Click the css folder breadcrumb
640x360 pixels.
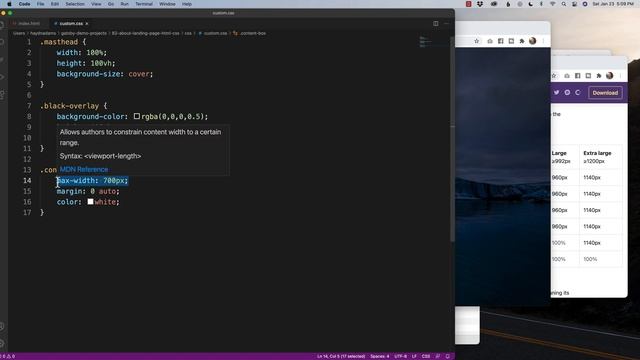[x=188, y=33]
